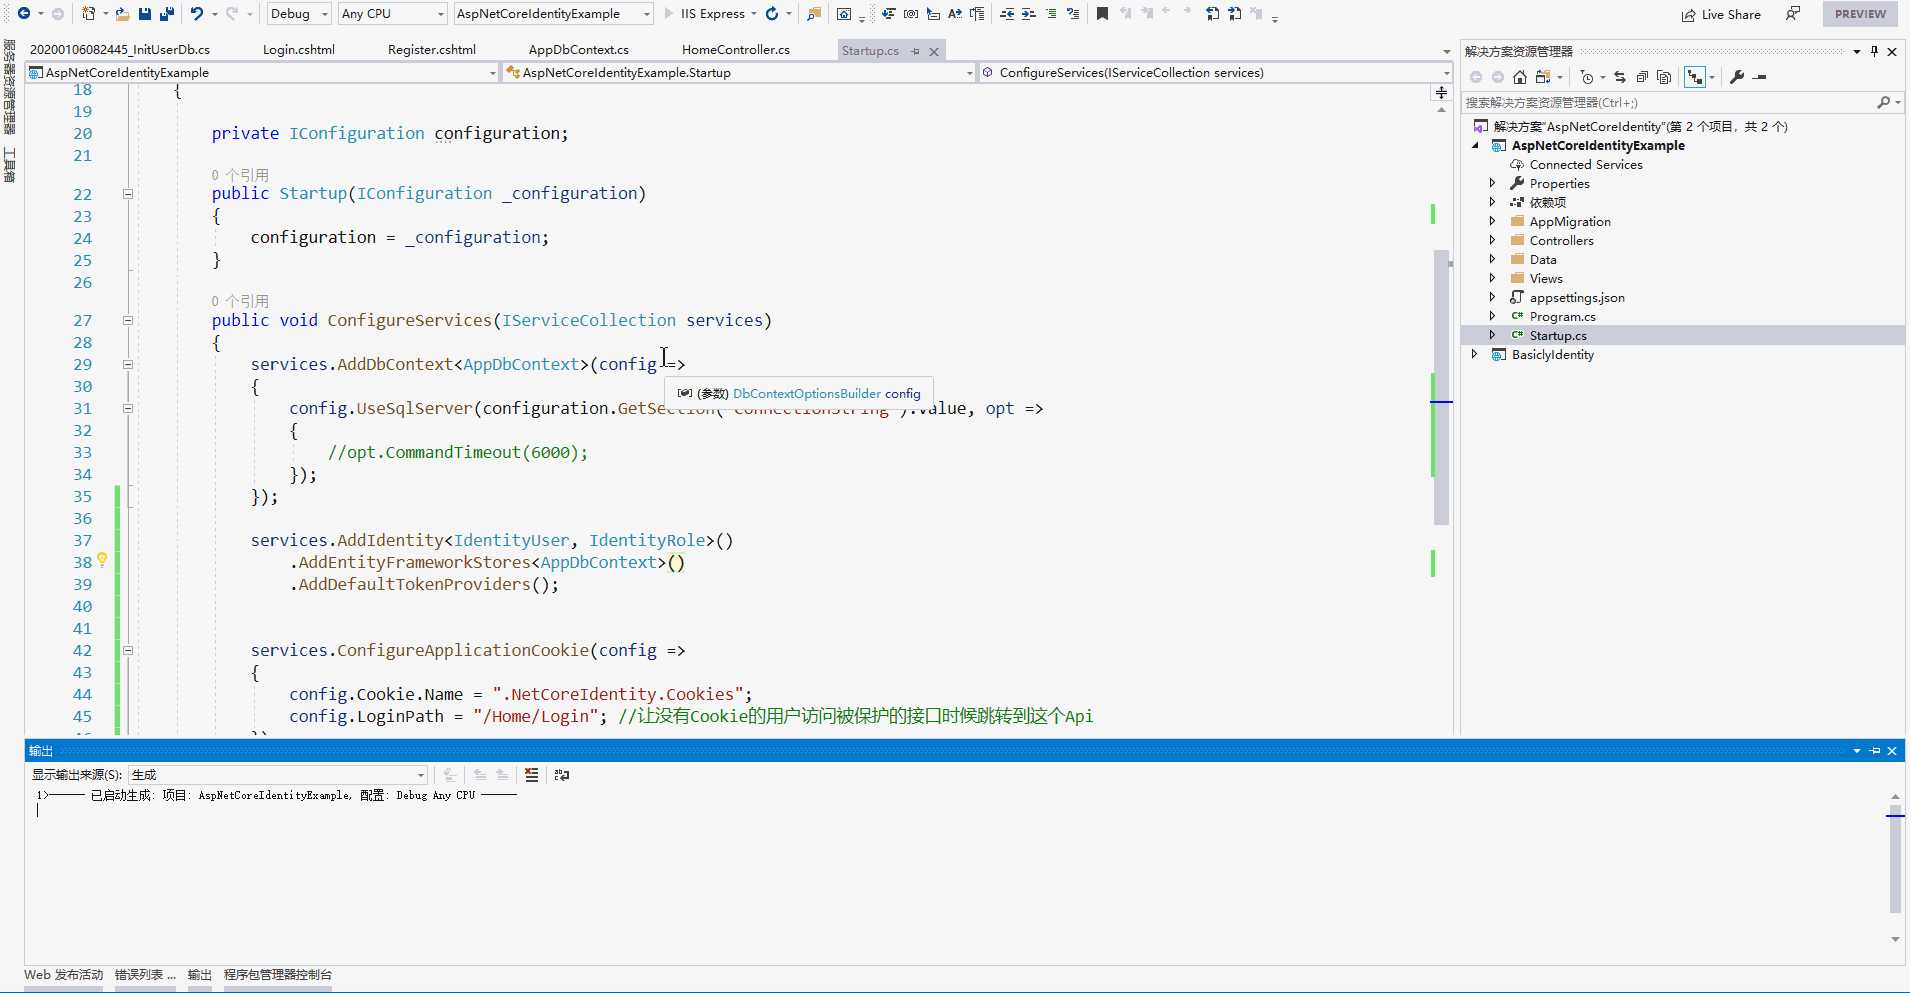Open the output source dropdown showing 生成
The image size is (1910, 993).
click(x=278, y=775)
